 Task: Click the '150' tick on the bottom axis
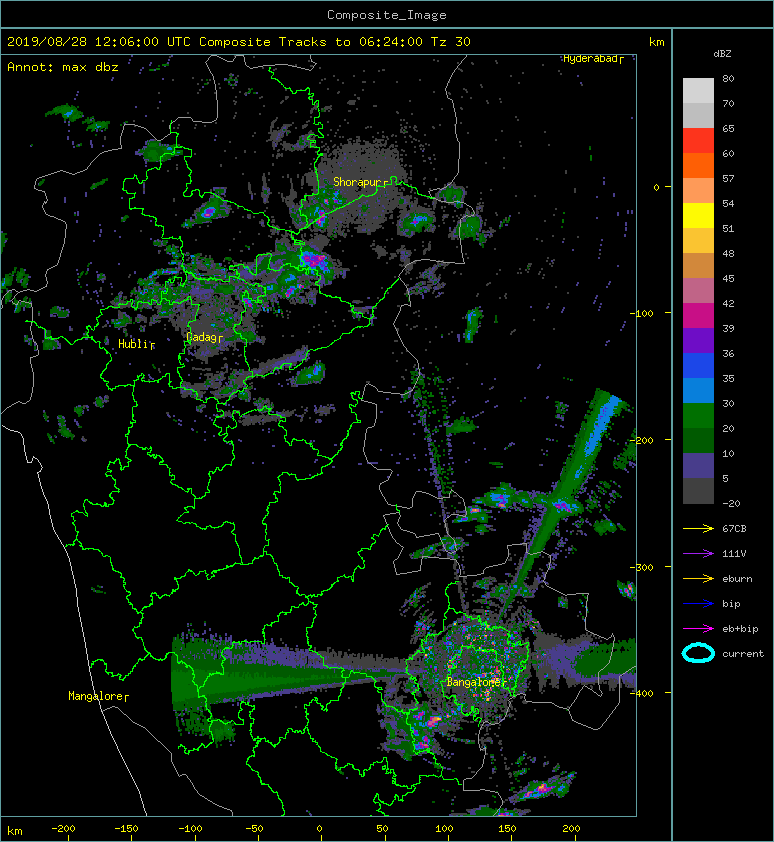pyautogui.click(x=507, y=829)
